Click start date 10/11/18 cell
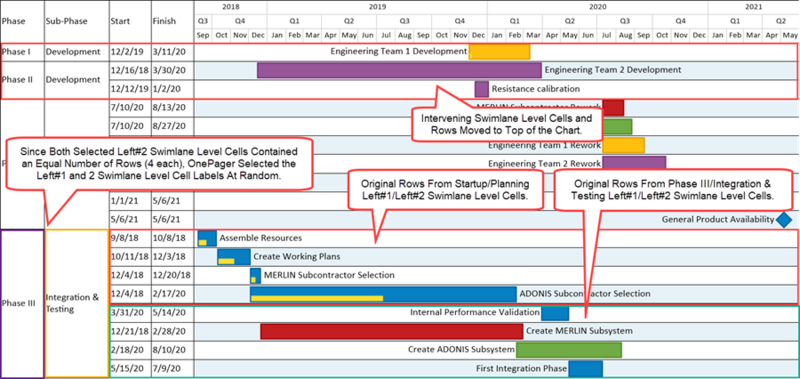 (130, 257)
